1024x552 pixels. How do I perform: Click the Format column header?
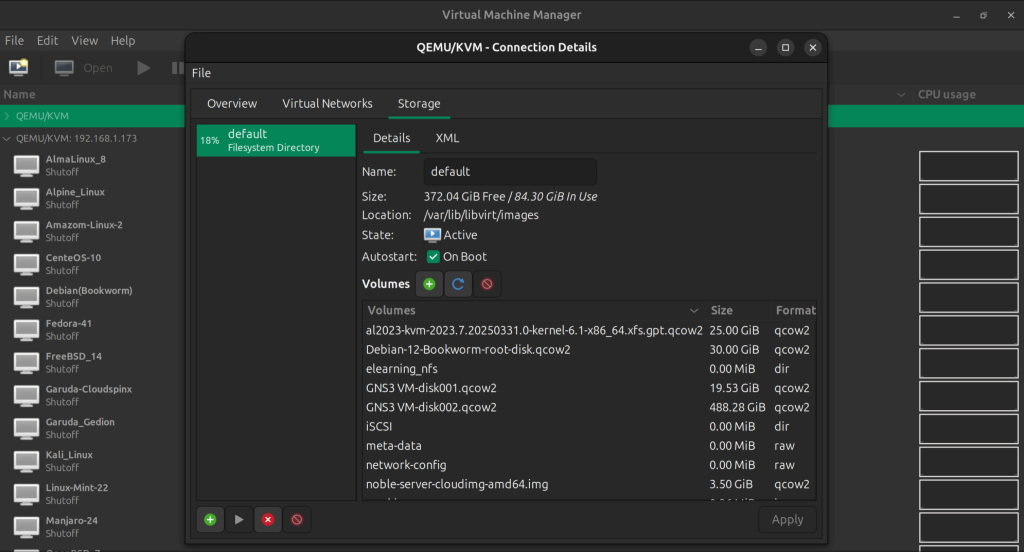pyautogui.click(x=793, y=311)
